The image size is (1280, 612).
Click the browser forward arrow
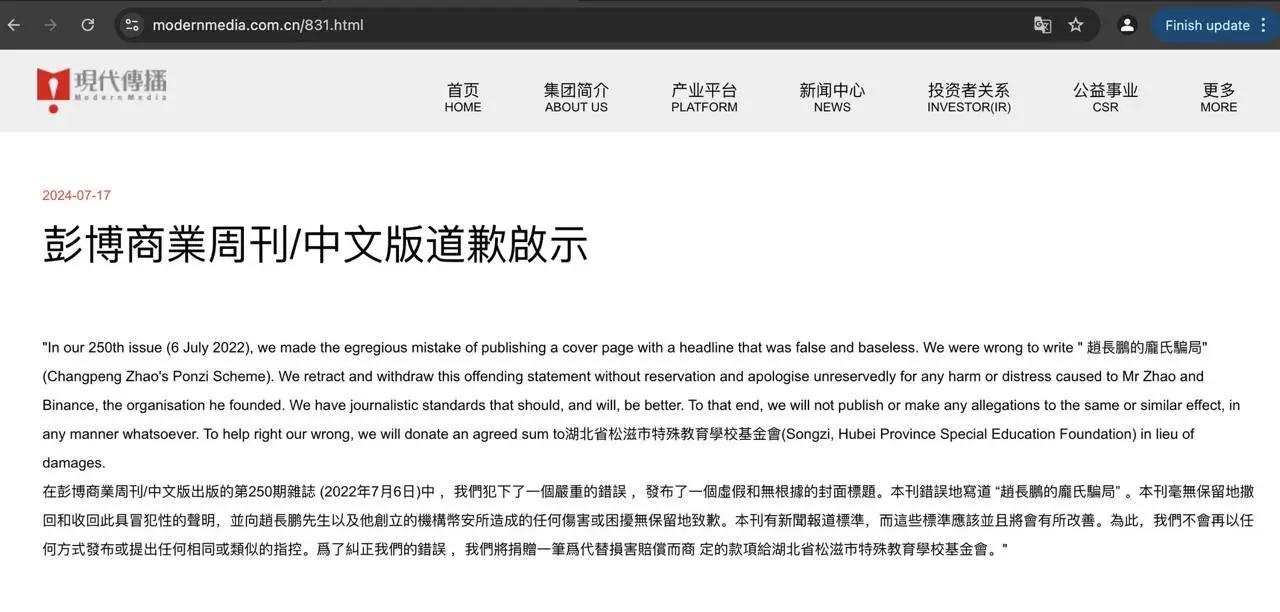(x=50, y=25)
